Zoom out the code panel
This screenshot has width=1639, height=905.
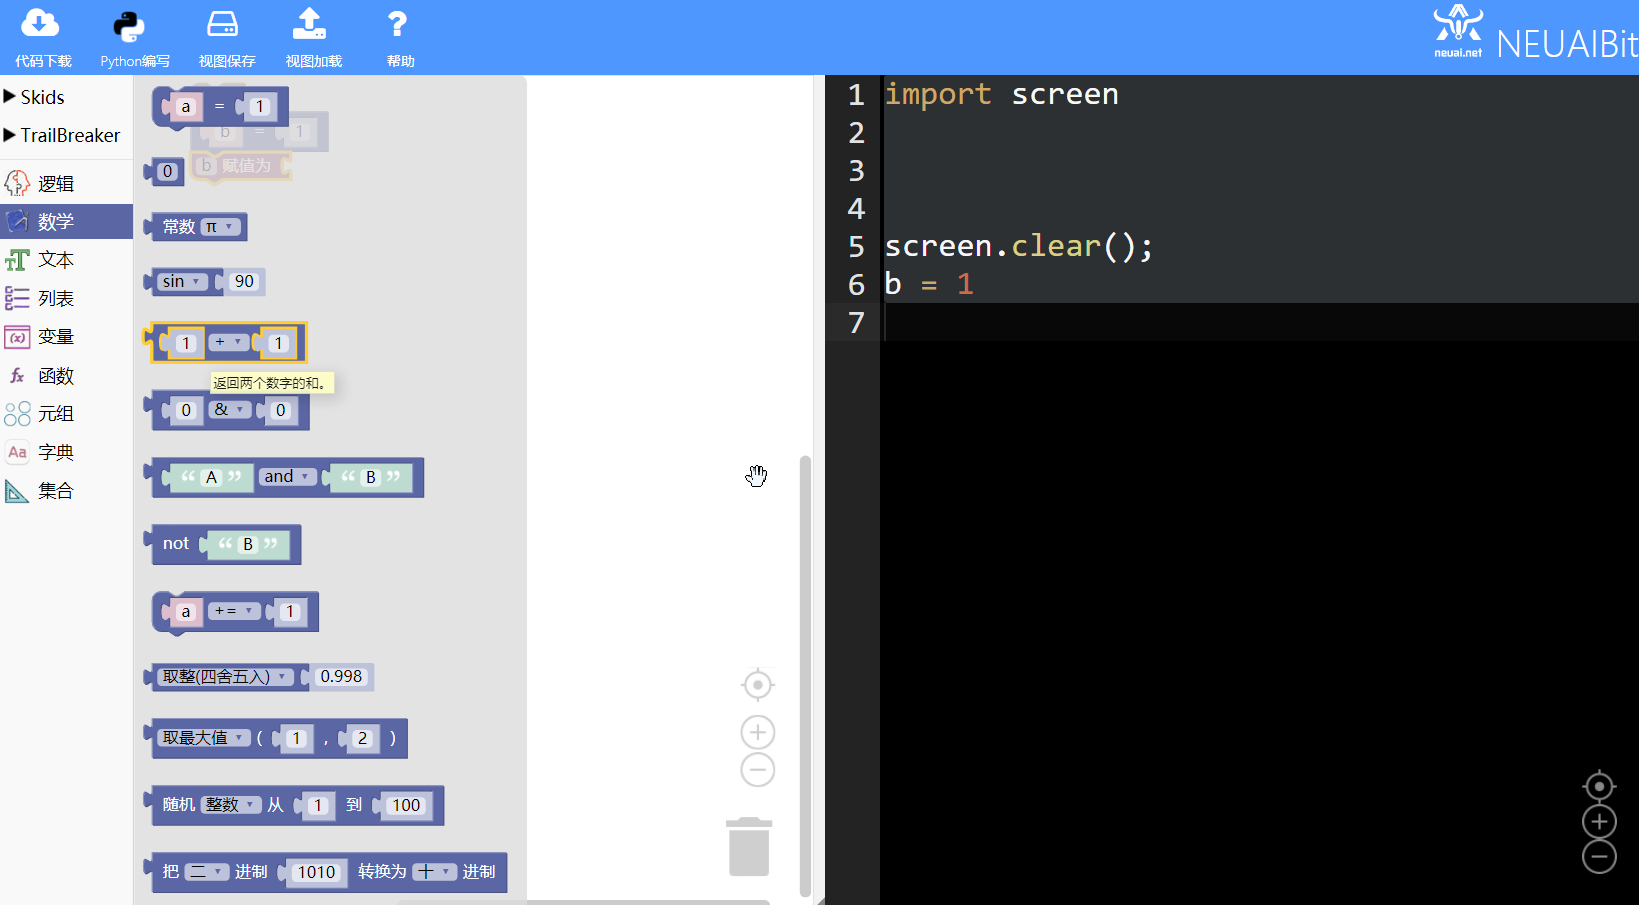1599,856
